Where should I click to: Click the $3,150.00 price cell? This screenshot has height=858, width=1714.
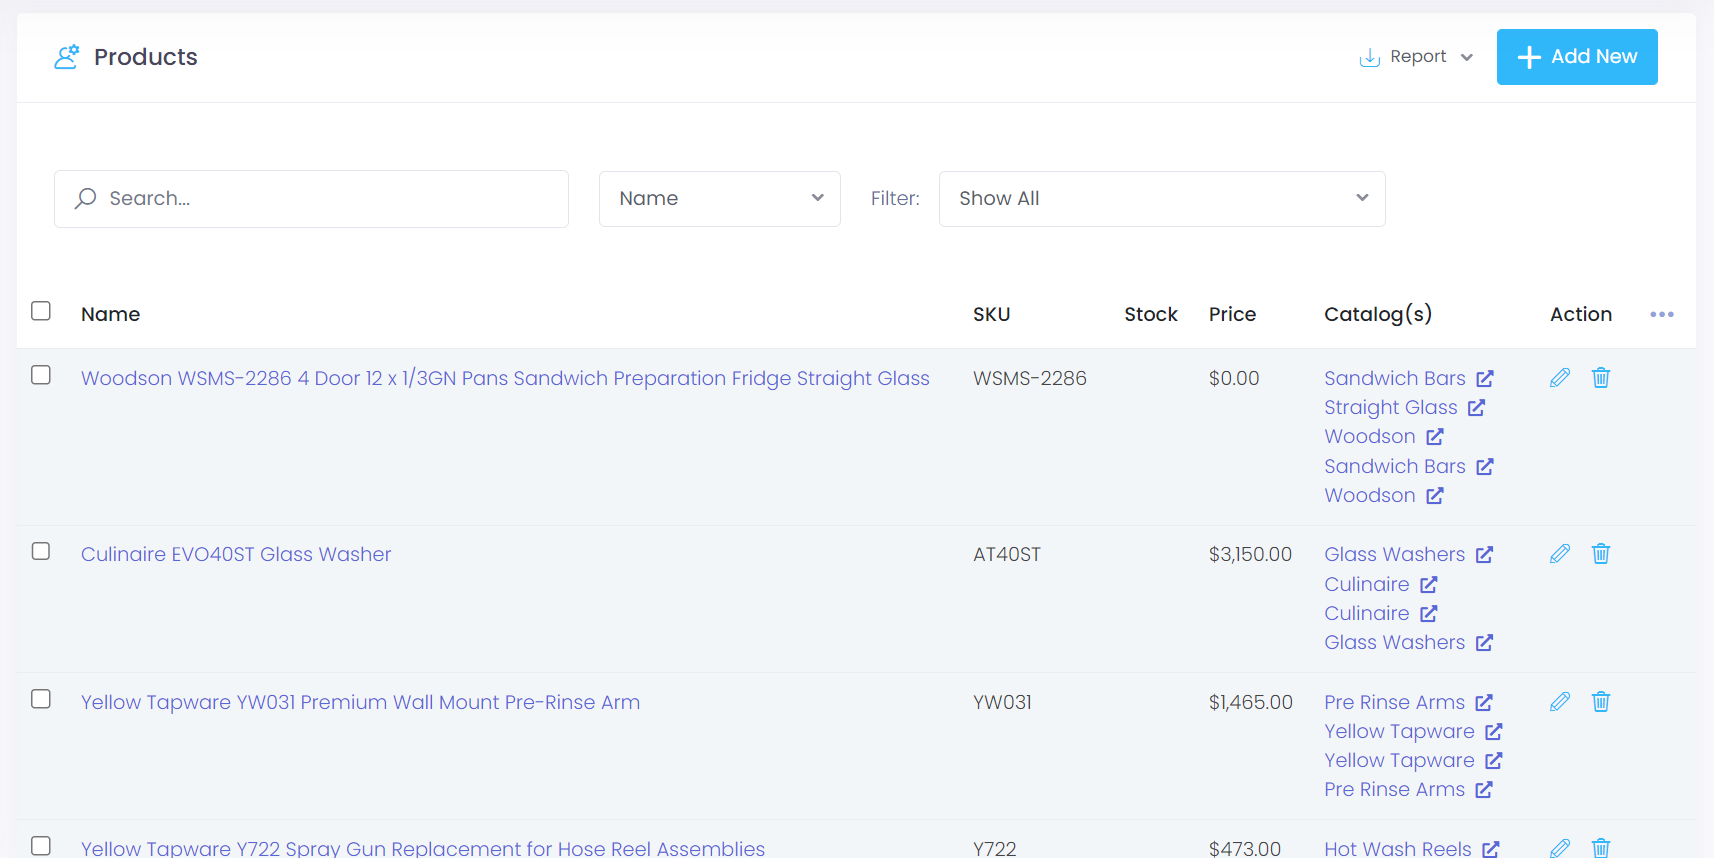[x=1250, y=554]
